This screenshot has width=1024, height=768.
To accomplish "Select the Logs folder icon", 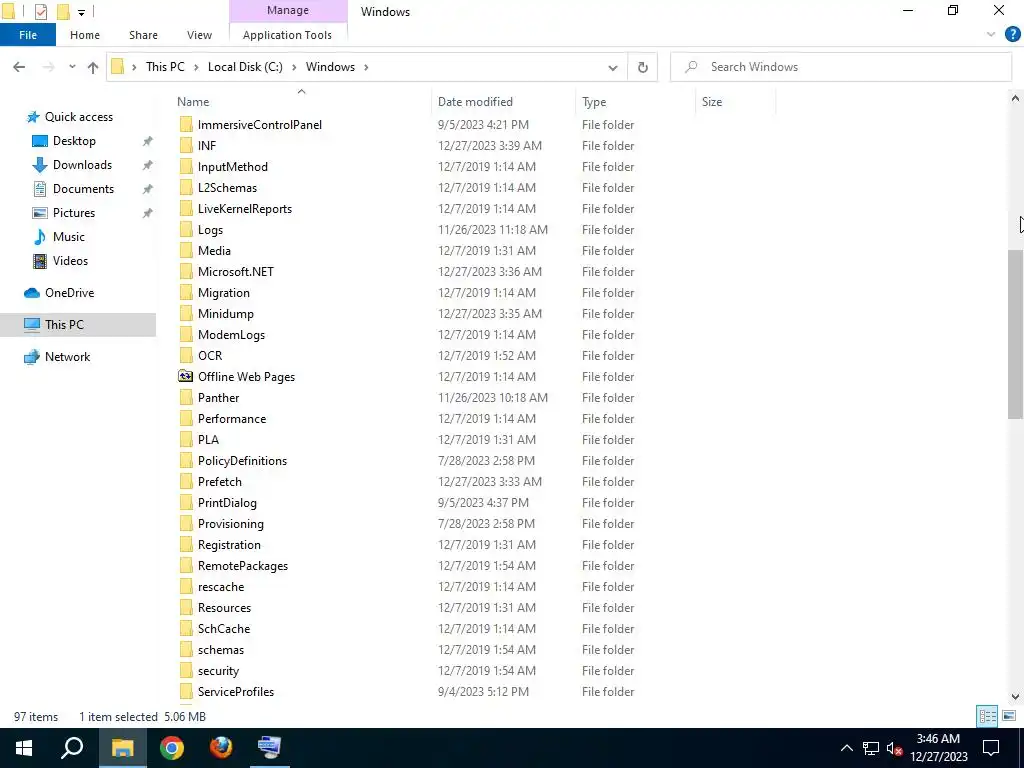I will (186, 230).
